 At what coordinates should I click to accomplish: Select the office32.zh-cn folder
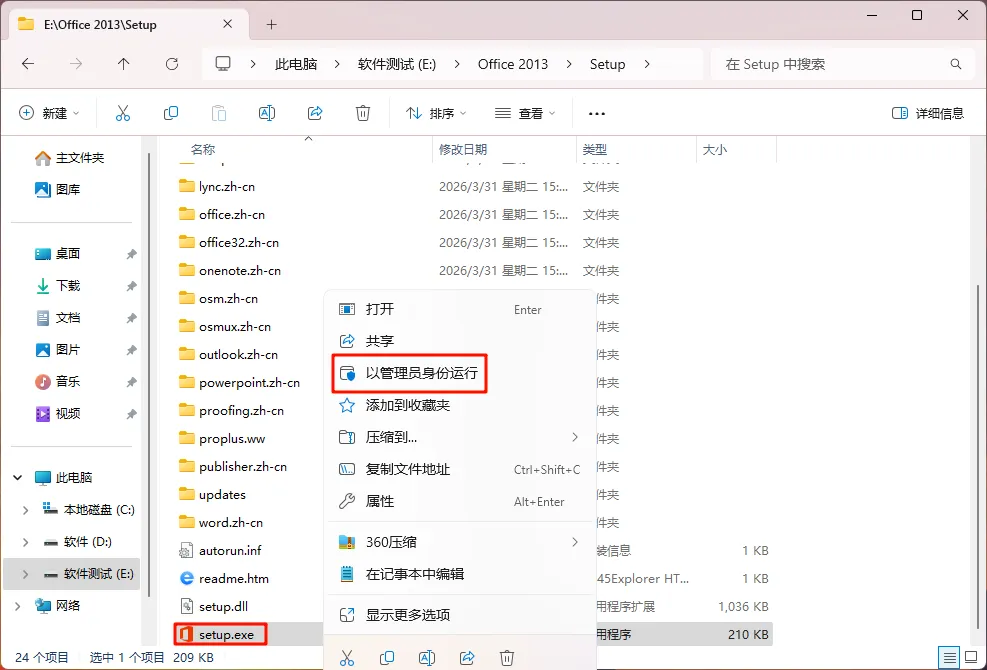point(239,242)
